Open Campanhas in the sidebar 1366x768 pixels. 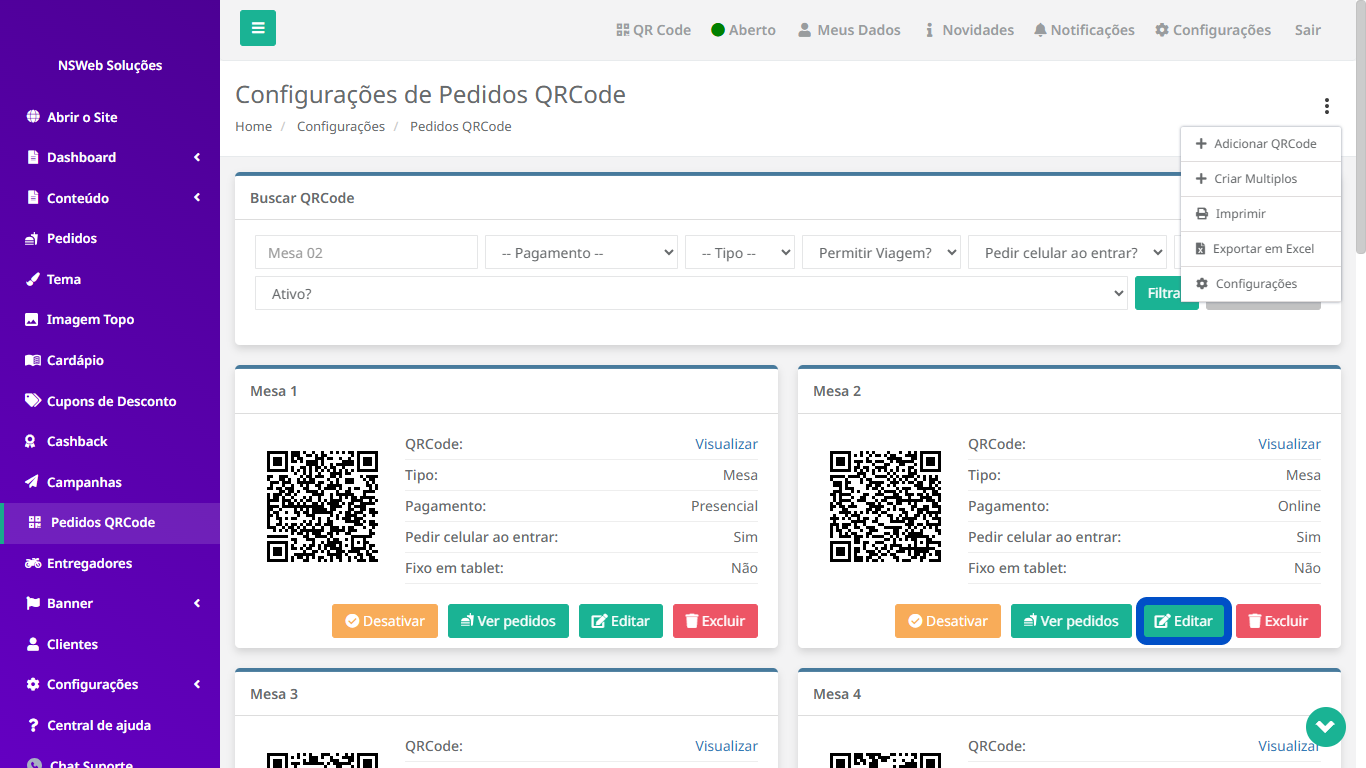(x=110, y=482)
